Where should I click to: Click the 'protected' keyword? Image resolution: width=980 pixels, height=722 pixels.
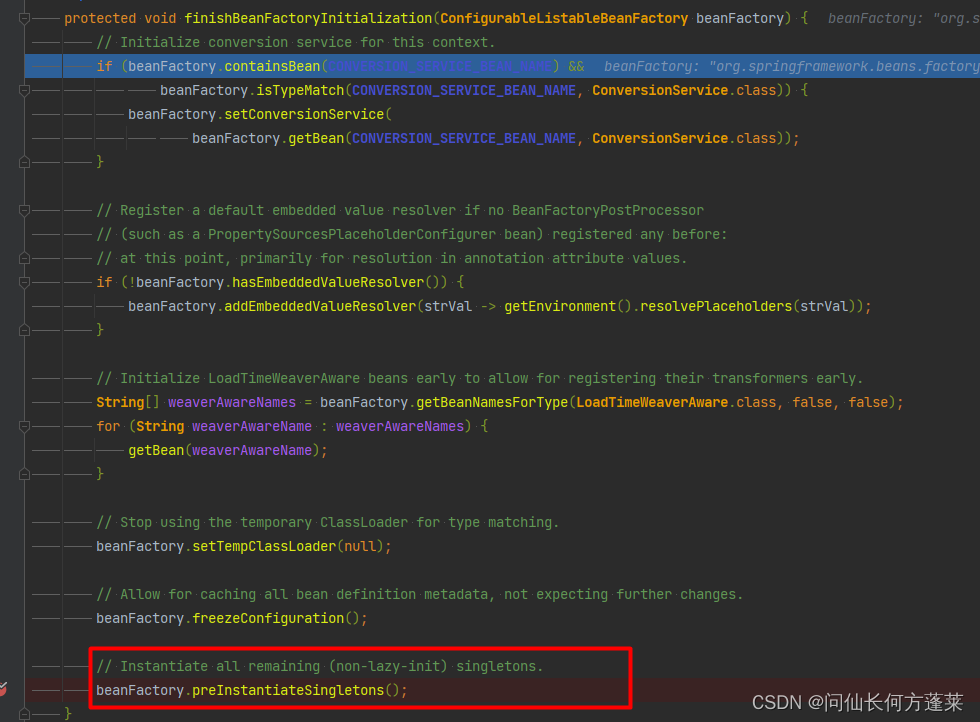(x=100, y=19)
